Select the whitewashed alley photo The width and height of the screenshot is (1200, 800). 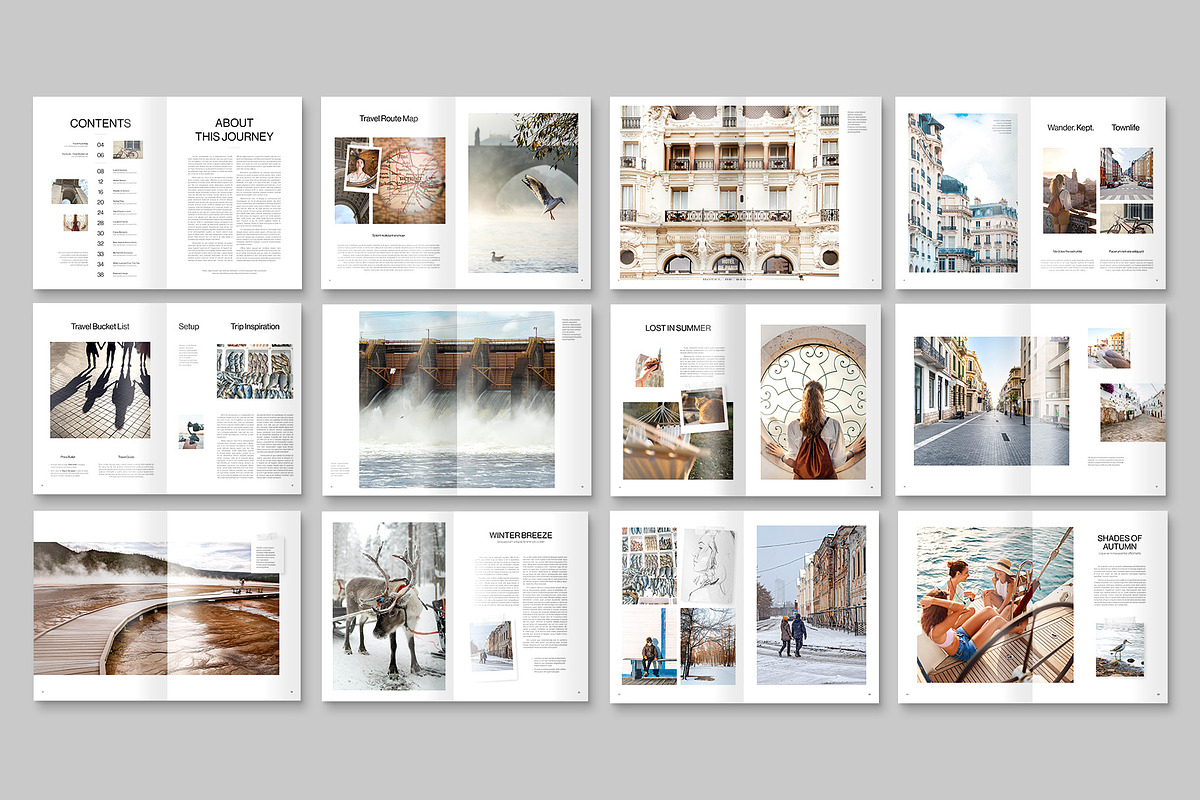(1133, 412)
